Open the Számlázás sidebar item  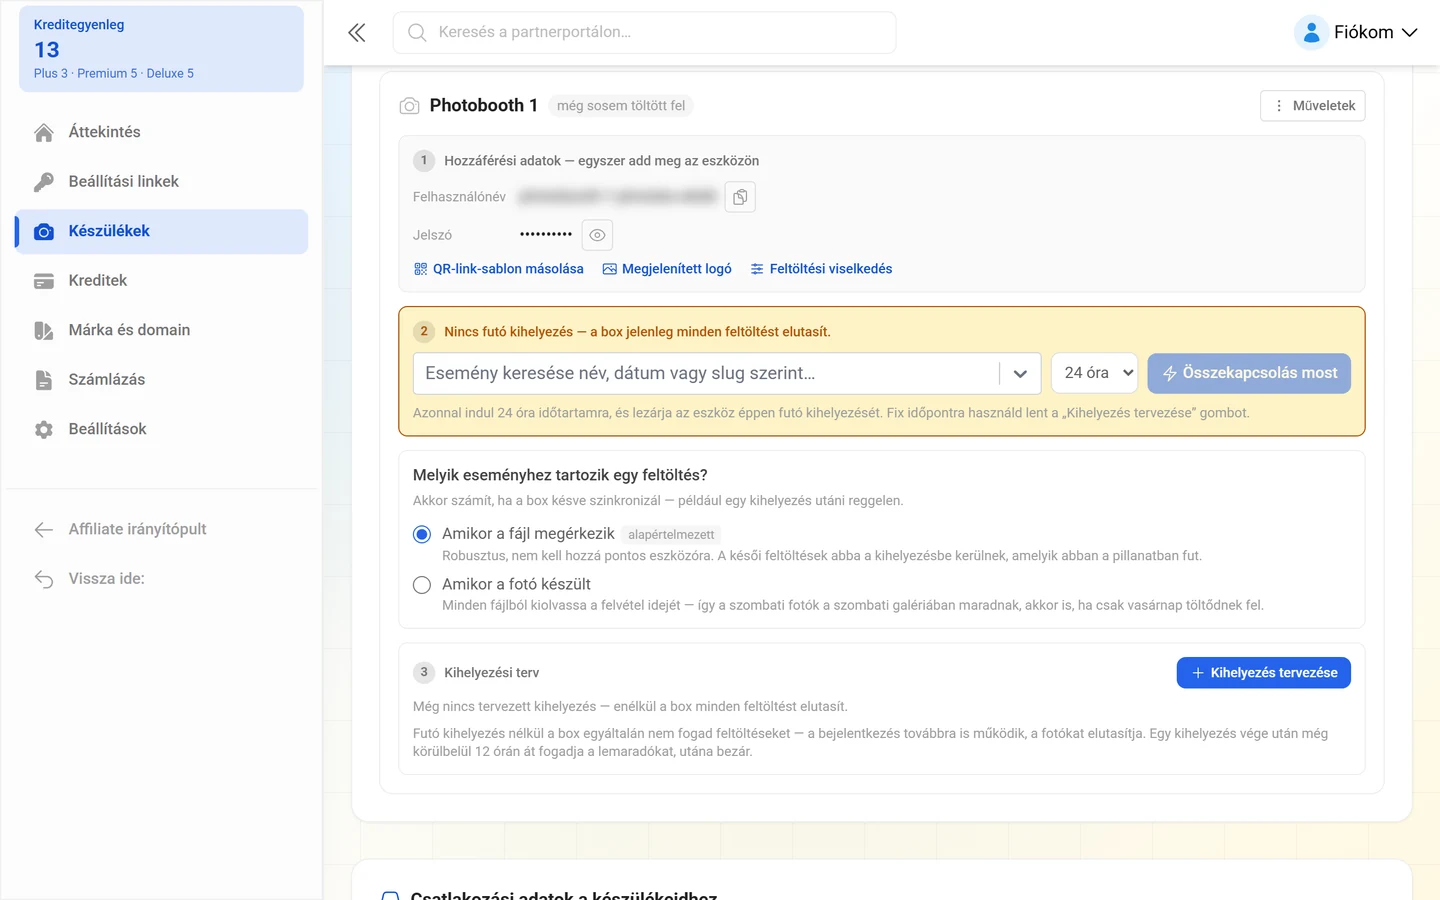(161, 380)
